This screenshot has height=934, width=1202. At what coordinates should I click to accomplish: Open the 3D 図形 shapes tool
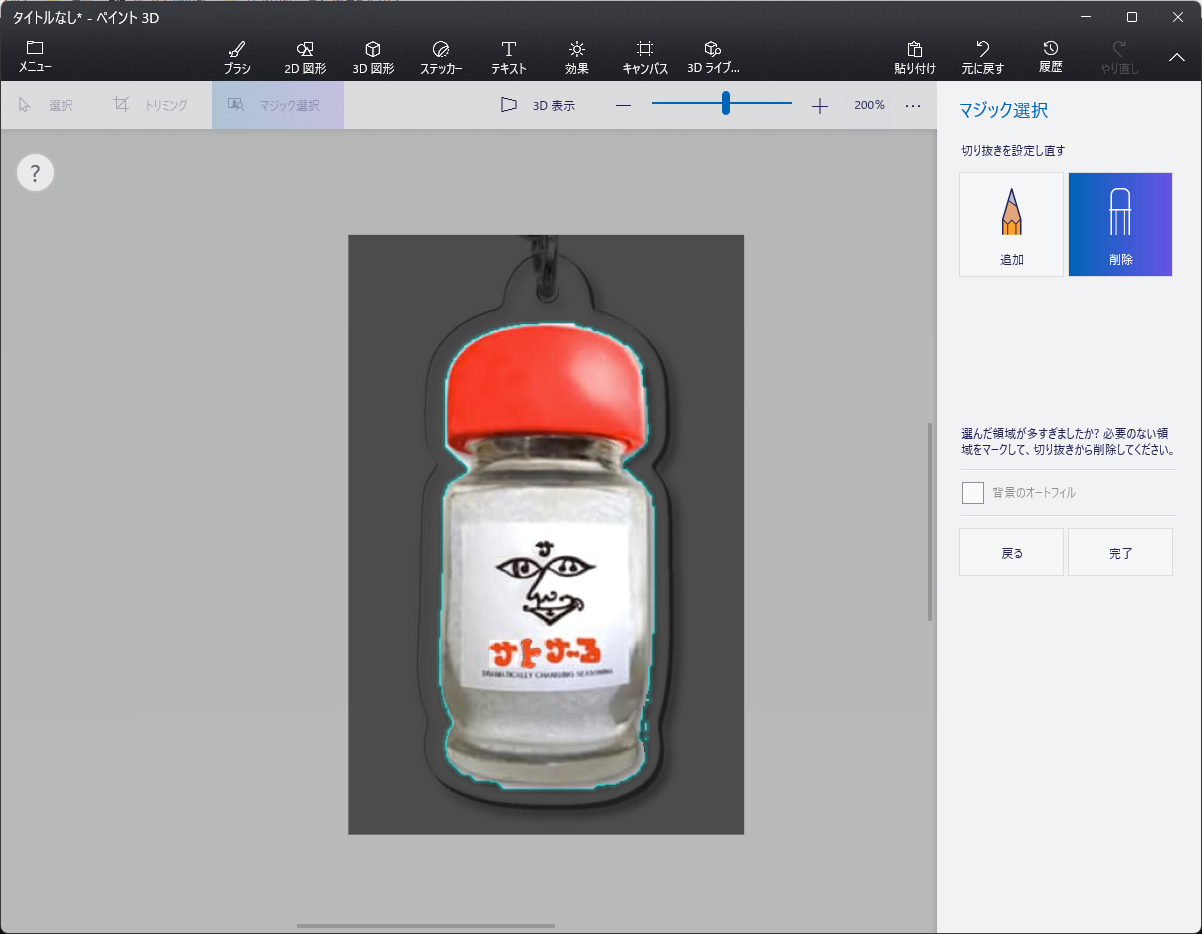click(x=373, y=57)
